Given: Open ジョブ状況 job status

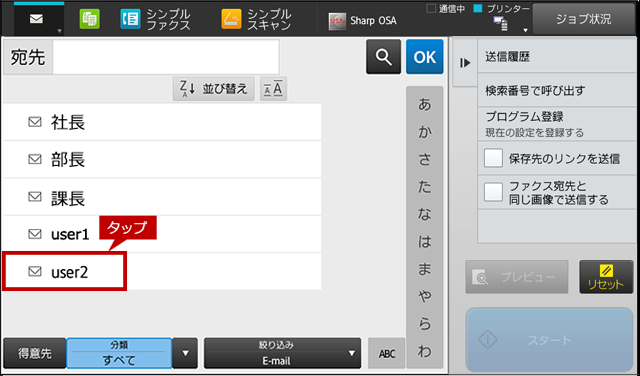Looking at the screenshot, I should [x=584, y=19].
